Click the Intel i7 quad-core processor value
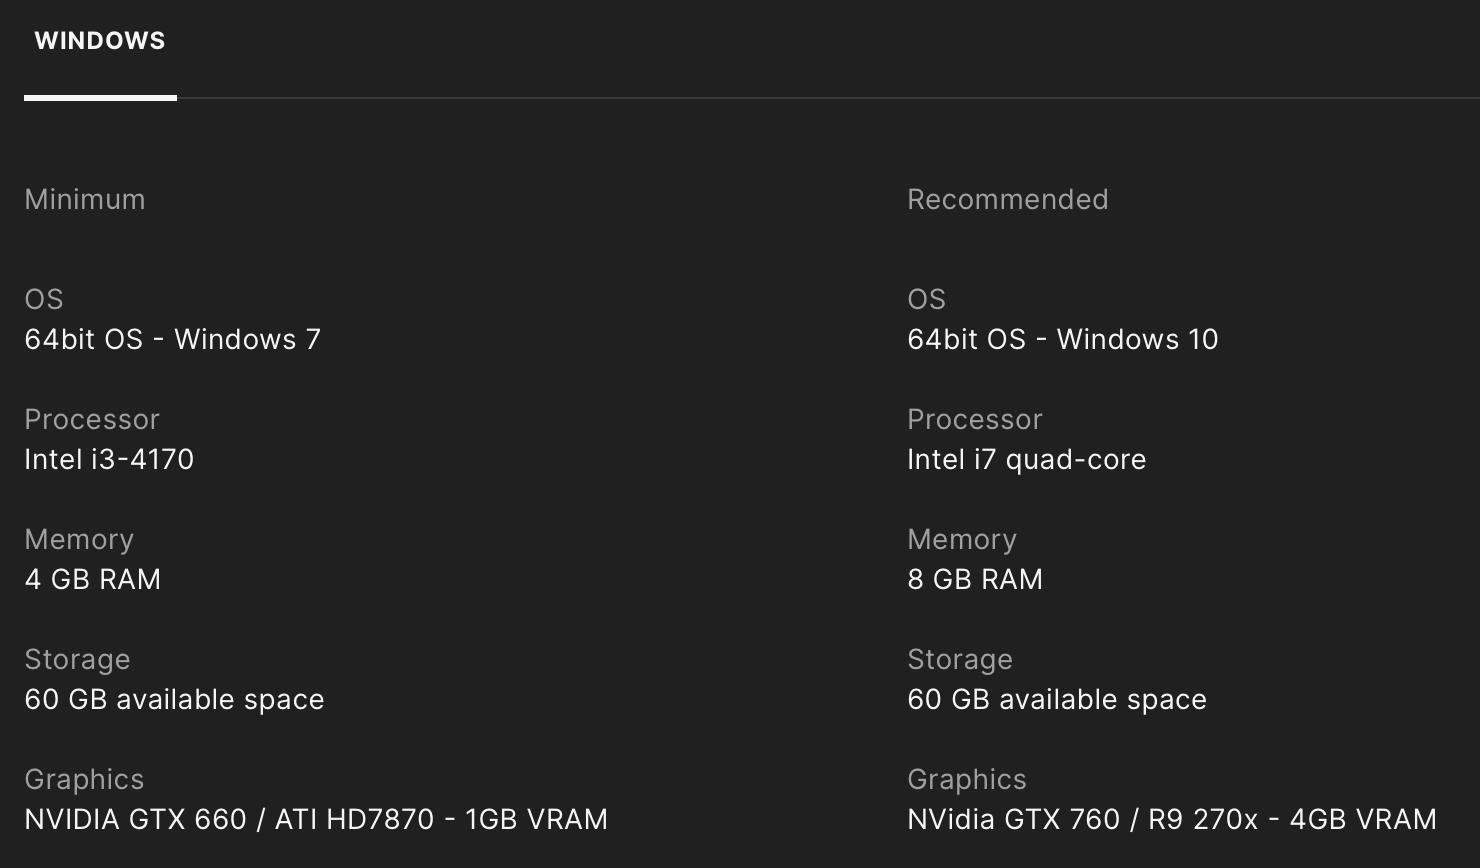This screenshot has height=868, width=1480. (1026, 459)
